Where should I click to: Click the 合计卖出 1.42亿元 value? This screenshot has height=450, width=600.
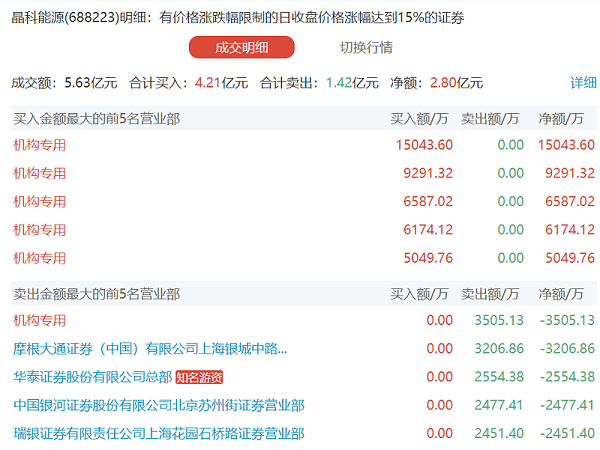352,83
